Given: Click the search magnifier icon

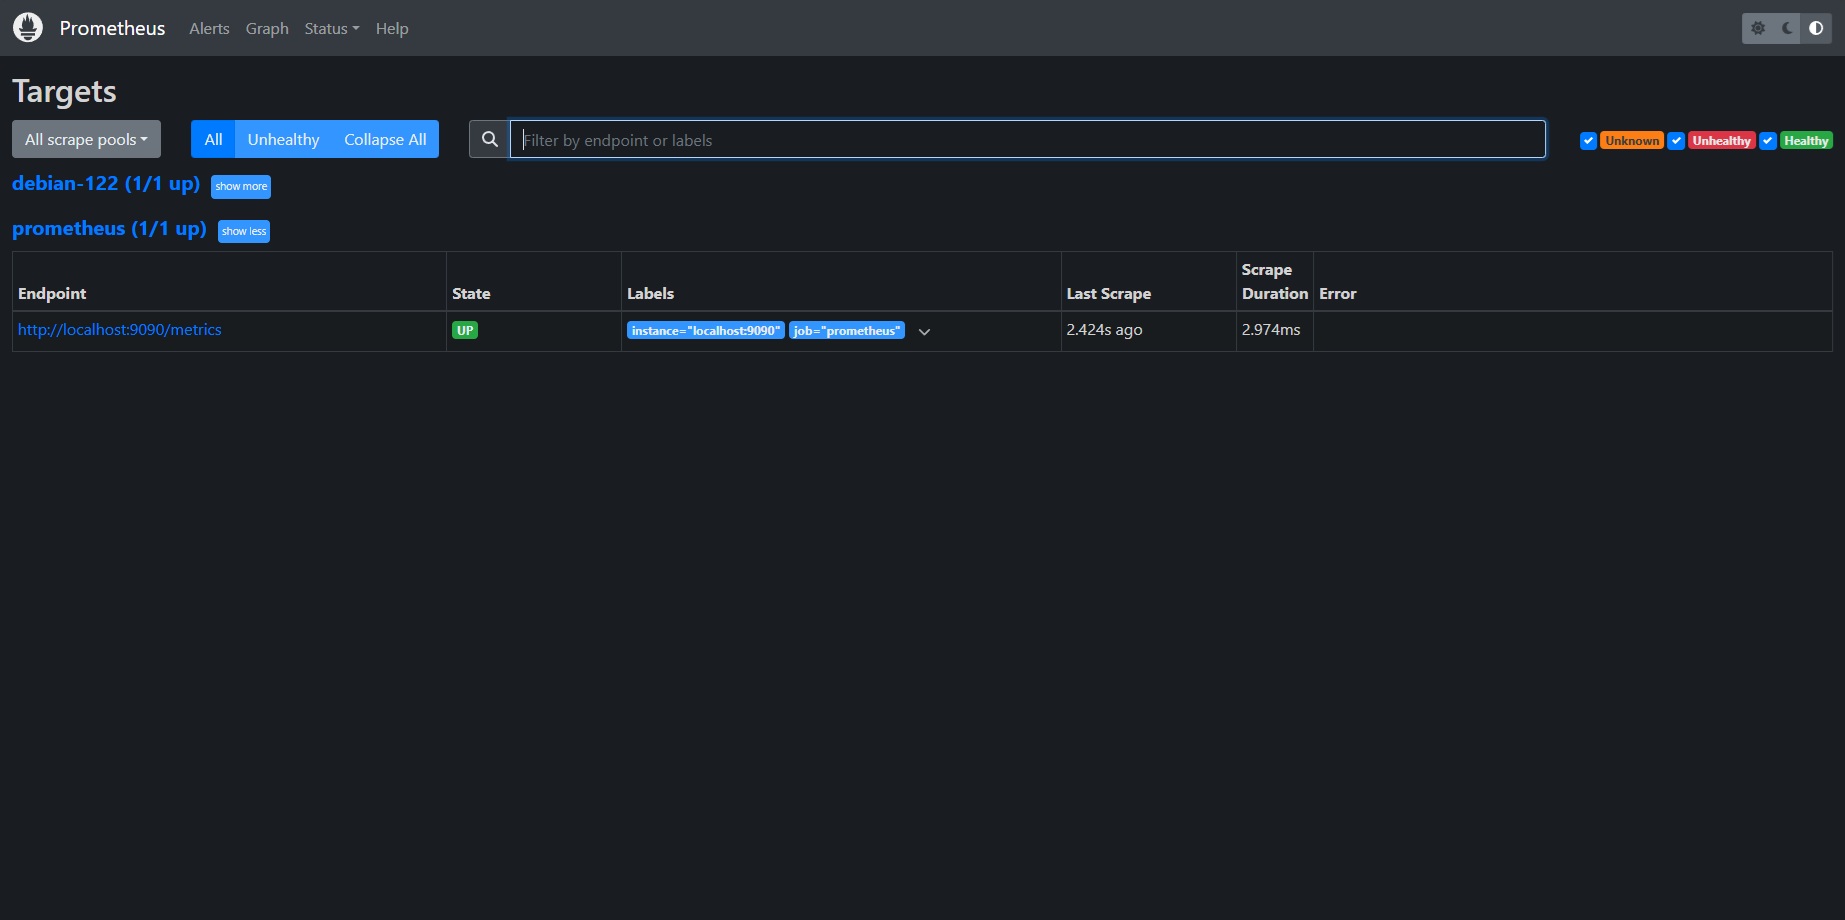Looking at the screenshot, I should [x=490, y=139].
